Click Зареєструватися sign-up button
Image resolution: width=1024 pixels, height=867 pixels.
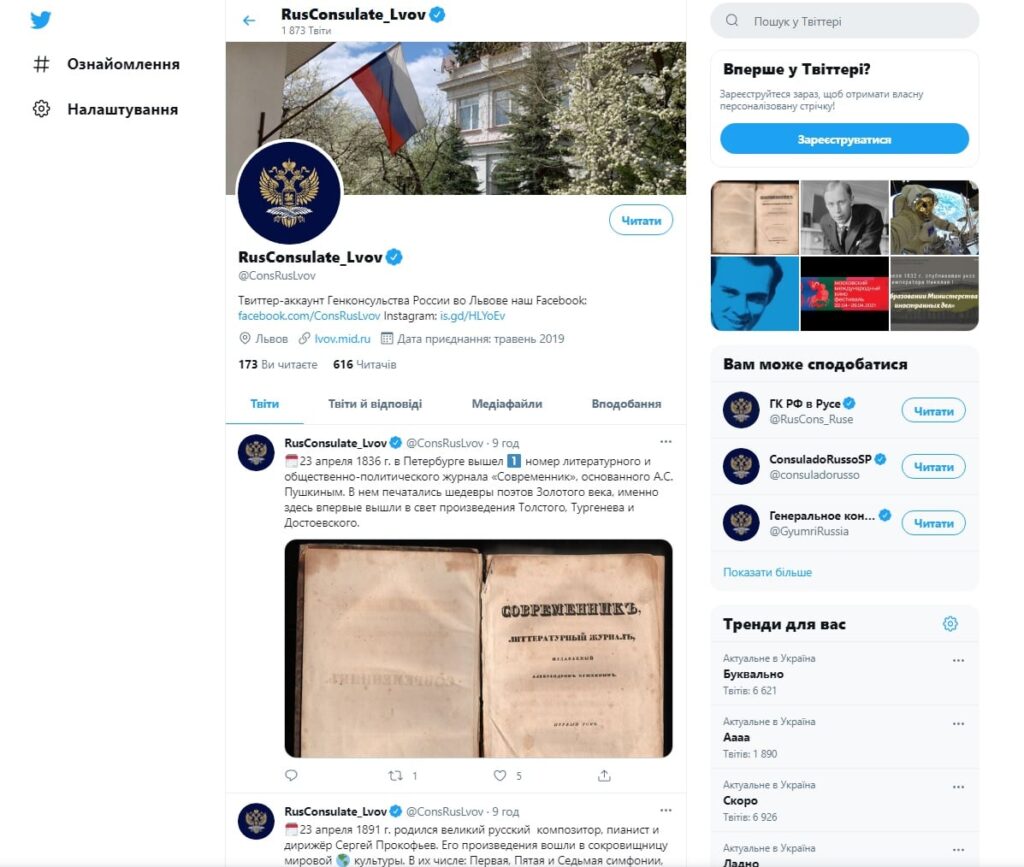[844, 139]
